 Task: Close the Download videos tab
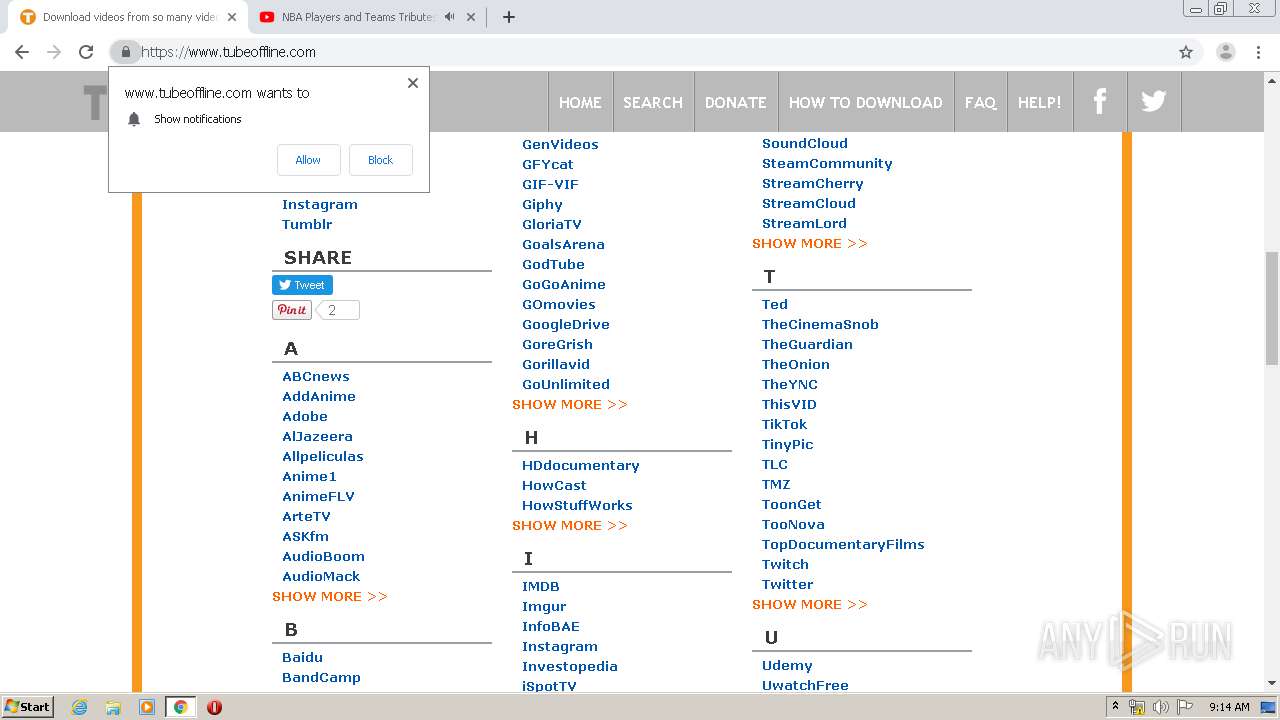click(x=232, y=17)
